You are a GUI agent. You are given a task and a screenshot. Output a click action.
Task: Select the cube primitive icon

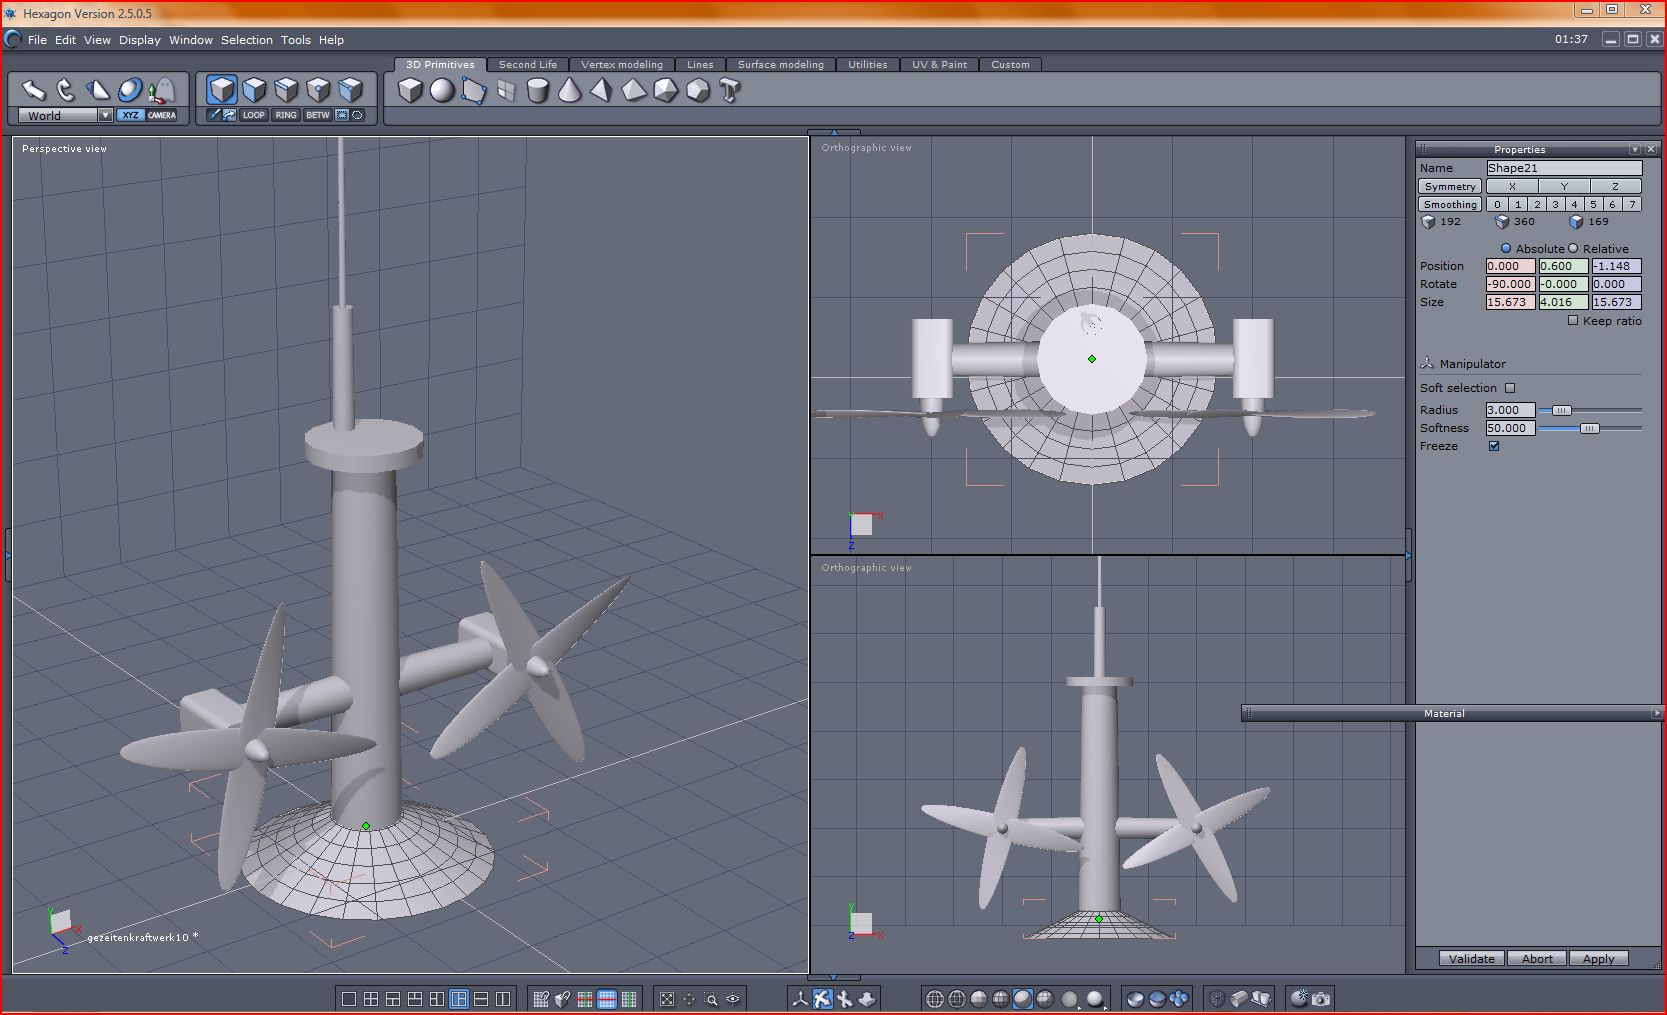click(410, 91)
